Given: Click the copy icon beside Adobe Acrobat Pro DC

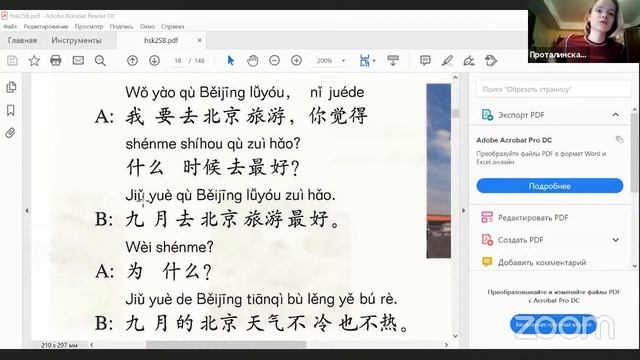Looking at the screenshot, I should (x=619, y=140).
